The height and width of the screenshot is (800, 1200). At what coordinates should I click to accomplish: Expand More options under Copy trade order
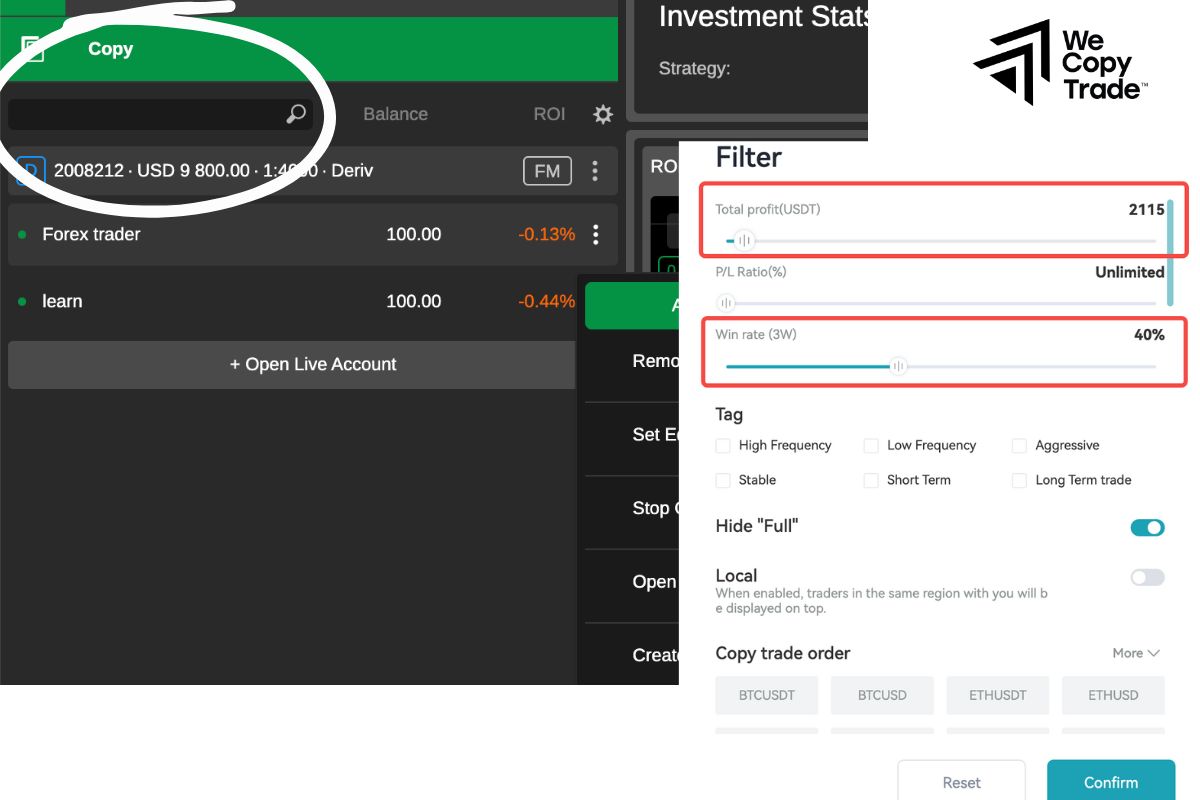(x=1135, y=653)
